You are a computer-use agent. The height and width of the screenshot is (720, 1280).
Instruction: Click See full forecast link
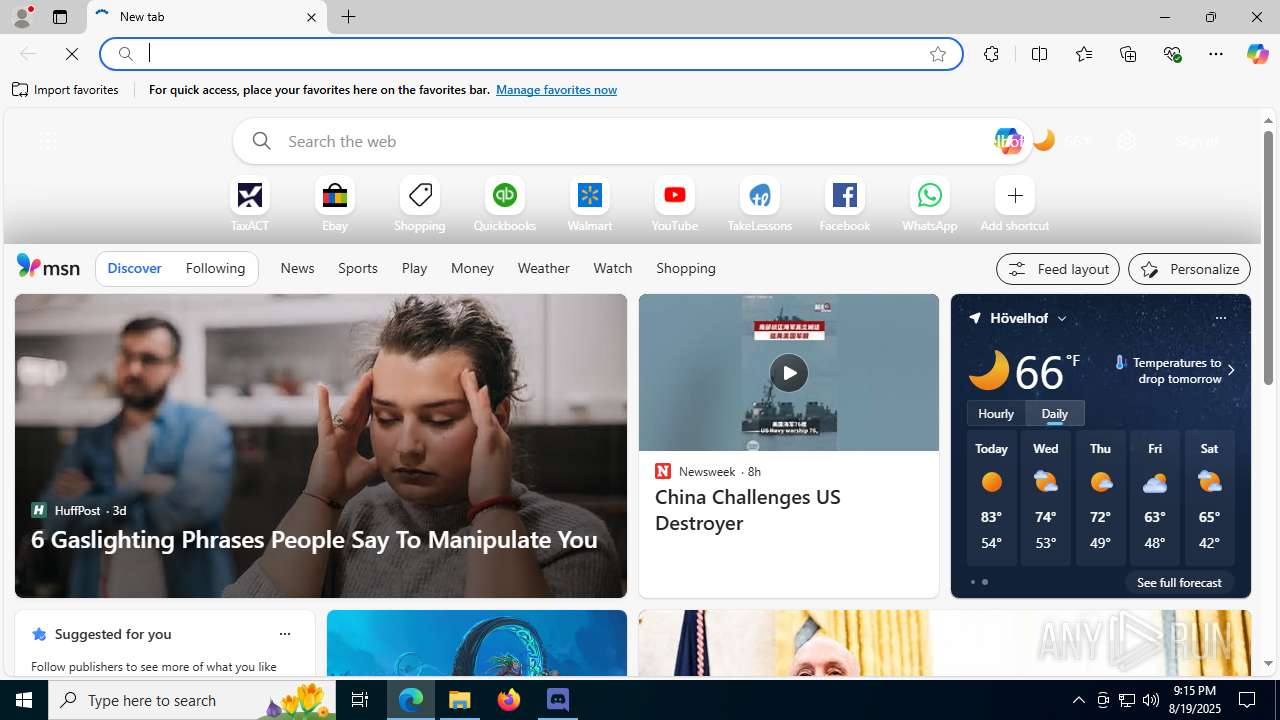click(1179, 582)
